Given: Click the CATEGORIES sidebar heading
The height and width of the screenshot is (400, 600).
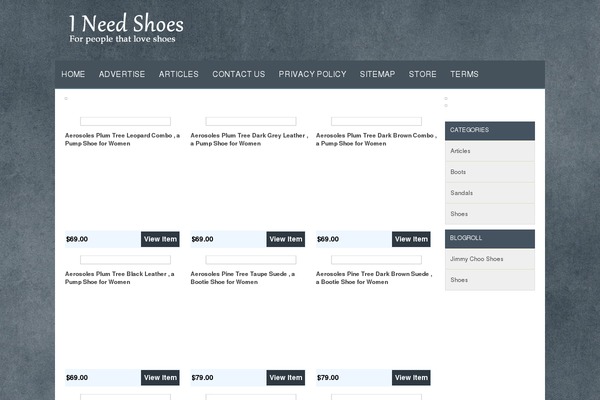Looking at the screenshot, I should coord(490,131).
